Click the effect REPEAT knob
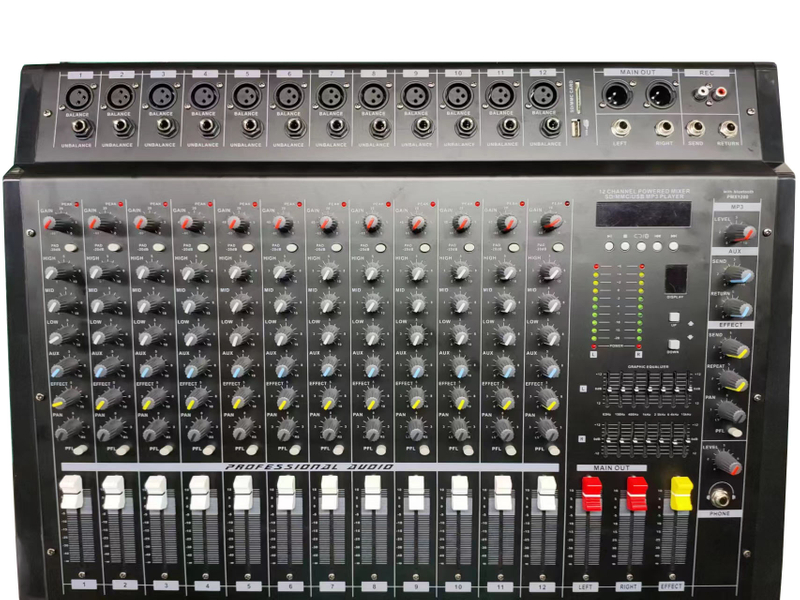 click(735, 380)
